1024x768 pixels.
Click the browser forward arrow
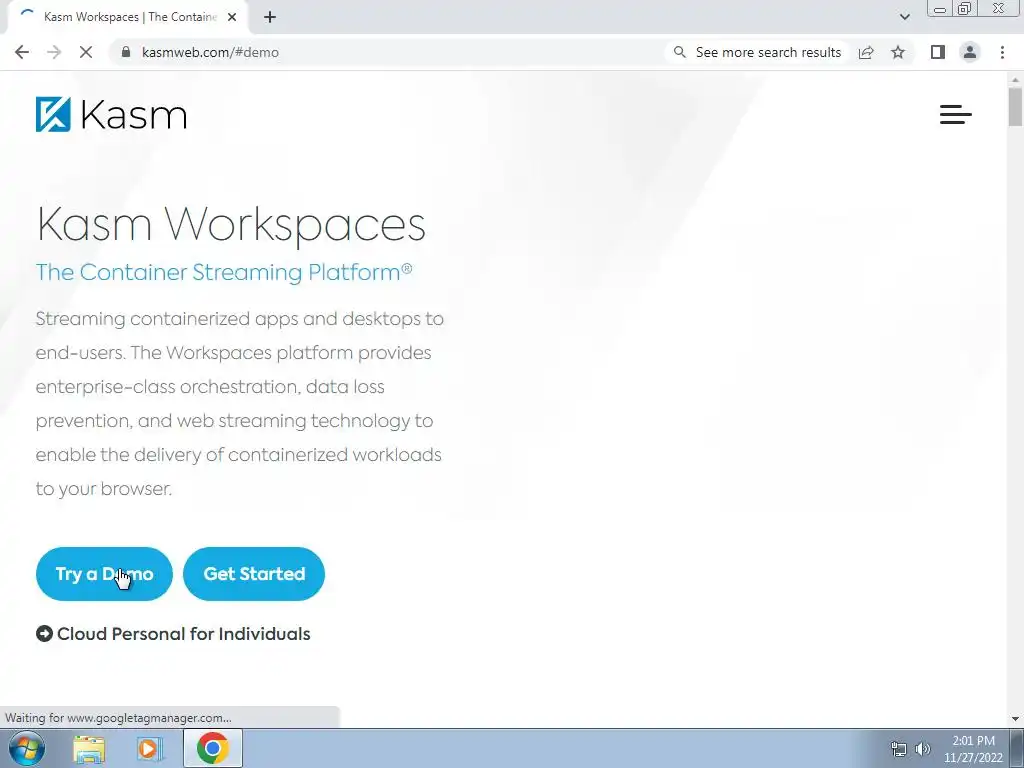tap(54, 52)
